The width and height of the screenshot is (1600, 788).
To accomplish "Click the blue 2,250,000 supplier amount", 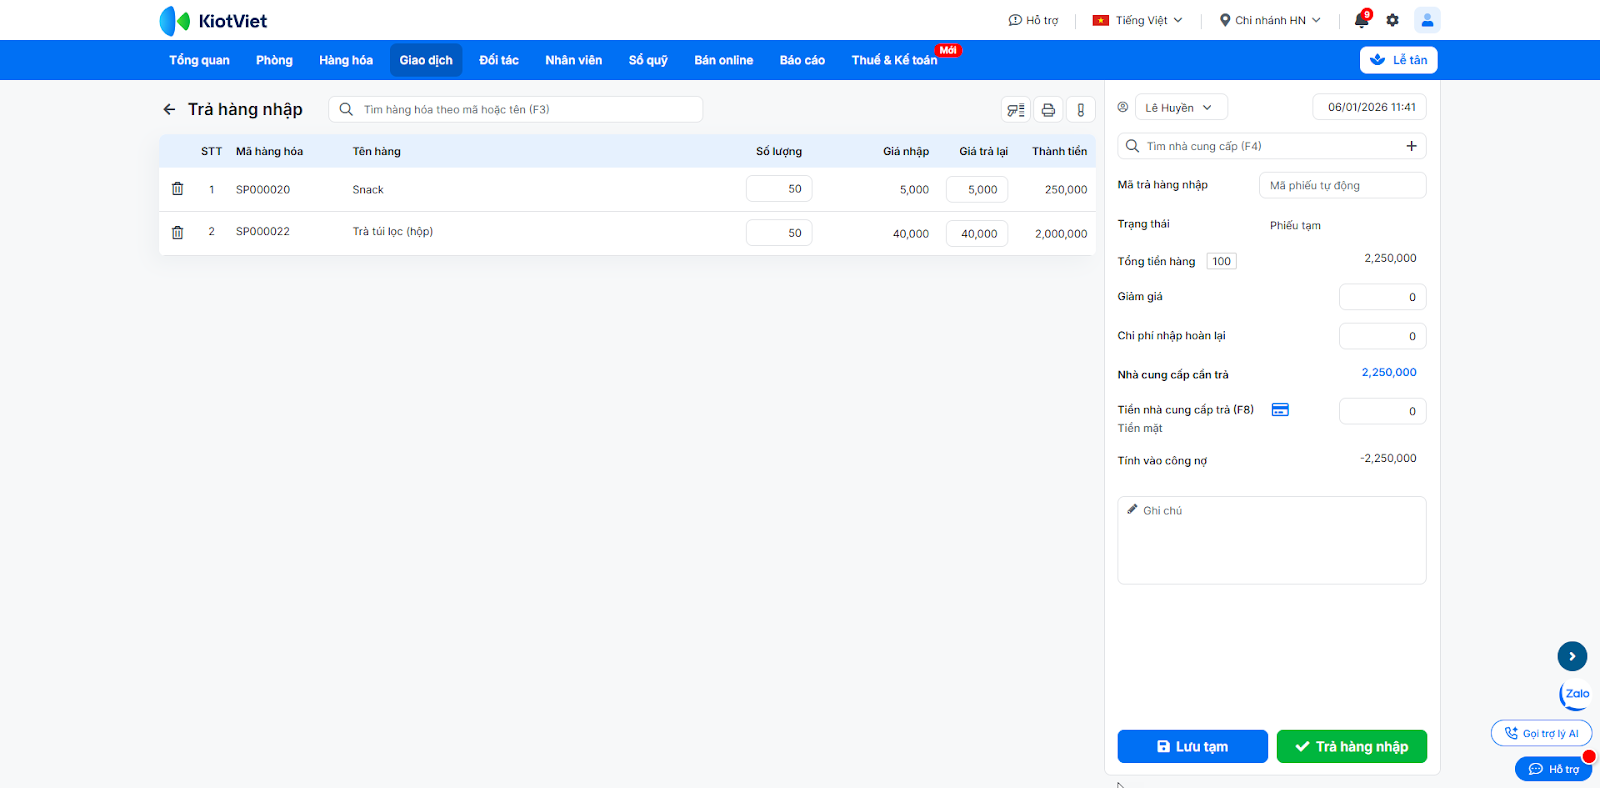I will (1389, 373).
